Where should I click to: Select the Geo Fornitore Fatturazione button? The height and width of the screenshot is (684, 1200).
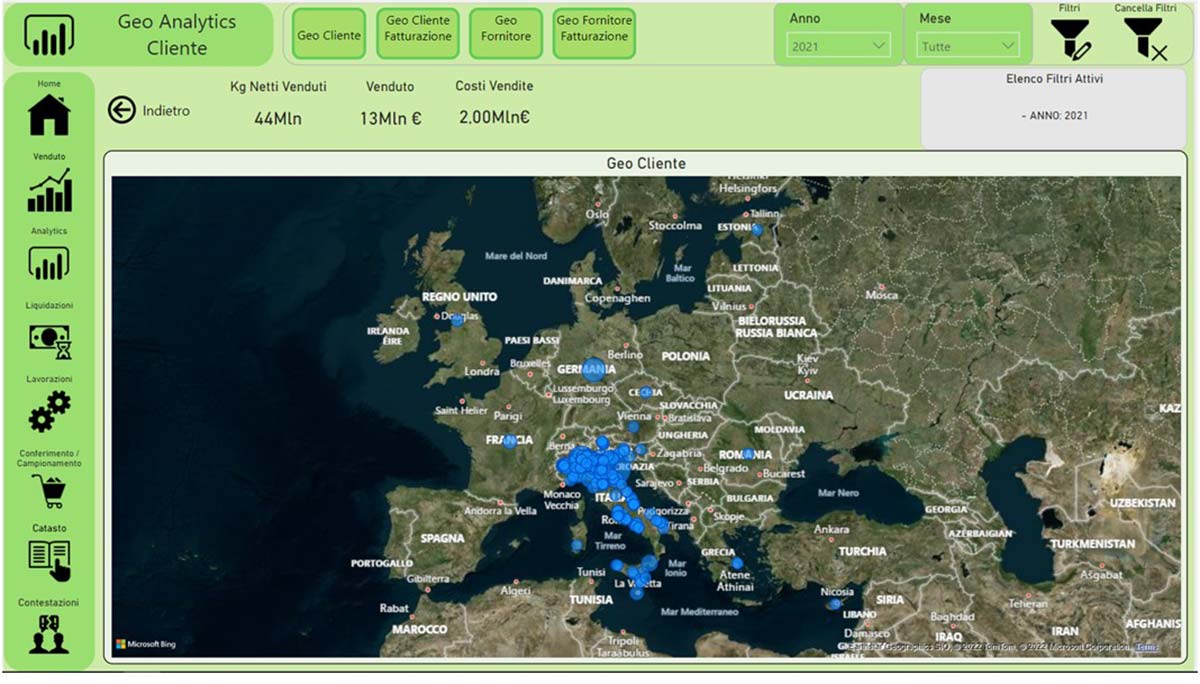(594, 36)
